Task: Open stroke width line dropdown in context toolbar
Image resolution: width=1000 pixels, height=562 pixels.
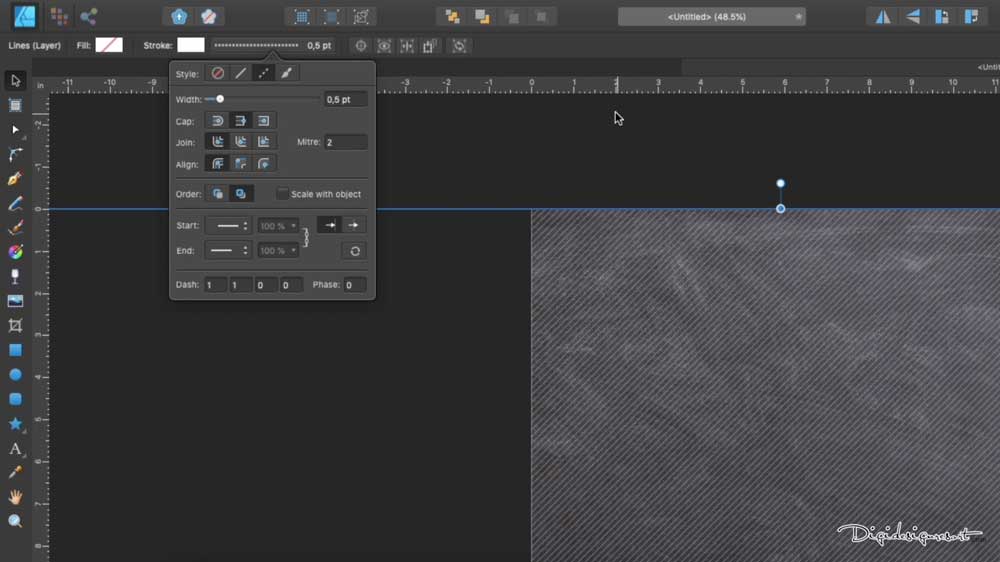Action: point(256,45)
